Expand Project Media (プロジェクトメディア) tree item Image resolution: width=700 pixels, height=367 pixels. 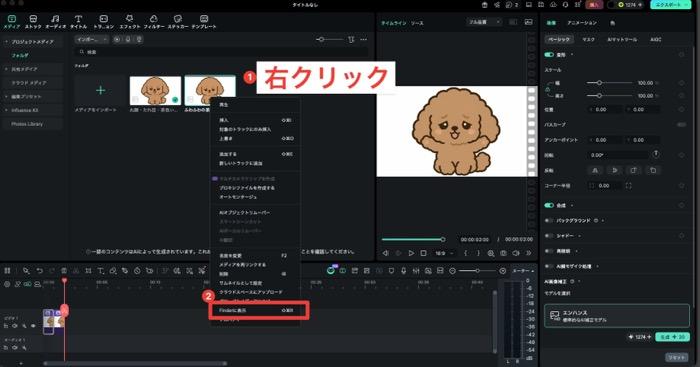click(x=6, y=42)
